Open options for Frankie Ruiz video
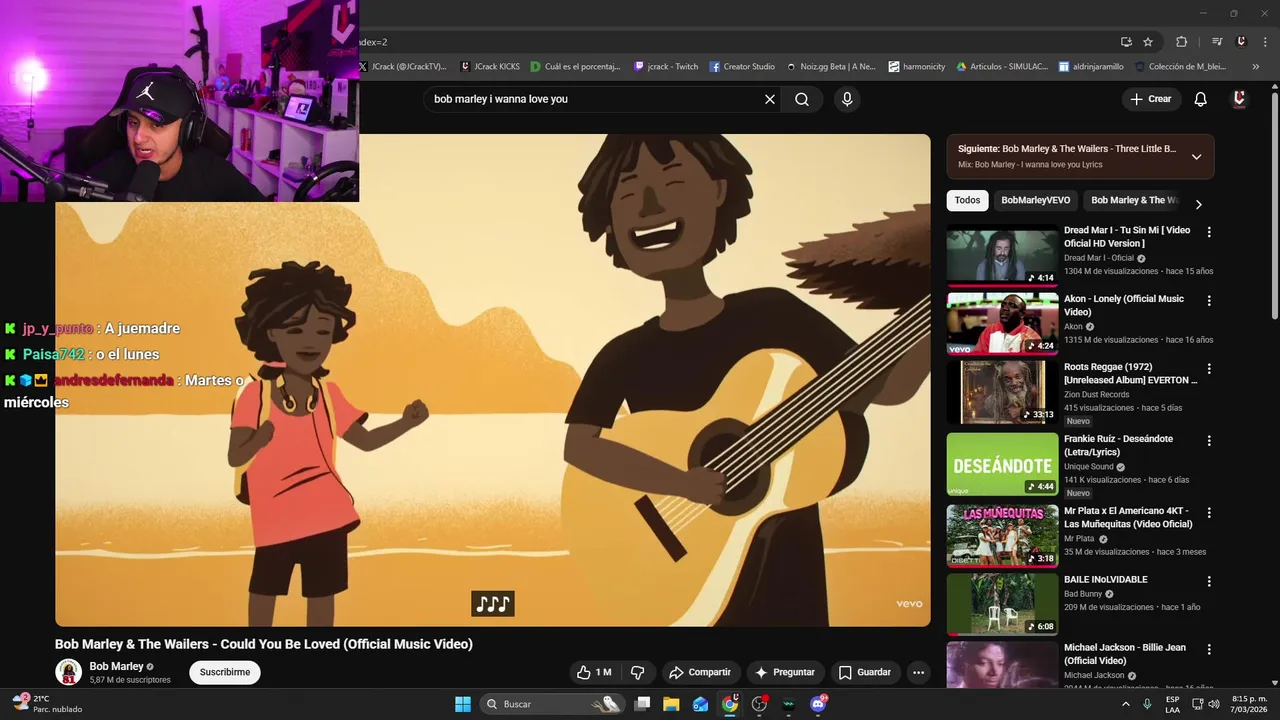1280x720 pixels. 1209,440
